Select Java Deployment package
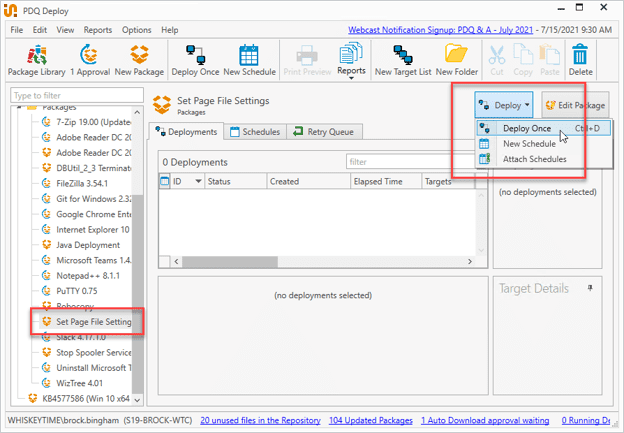This screenshot has width=624, height=433. point(81,245)
